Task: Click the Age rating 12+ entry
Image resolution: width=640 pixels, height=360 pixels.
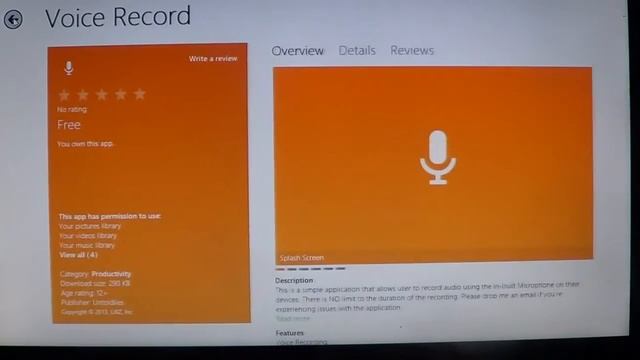Action: [x=84, y=293]
